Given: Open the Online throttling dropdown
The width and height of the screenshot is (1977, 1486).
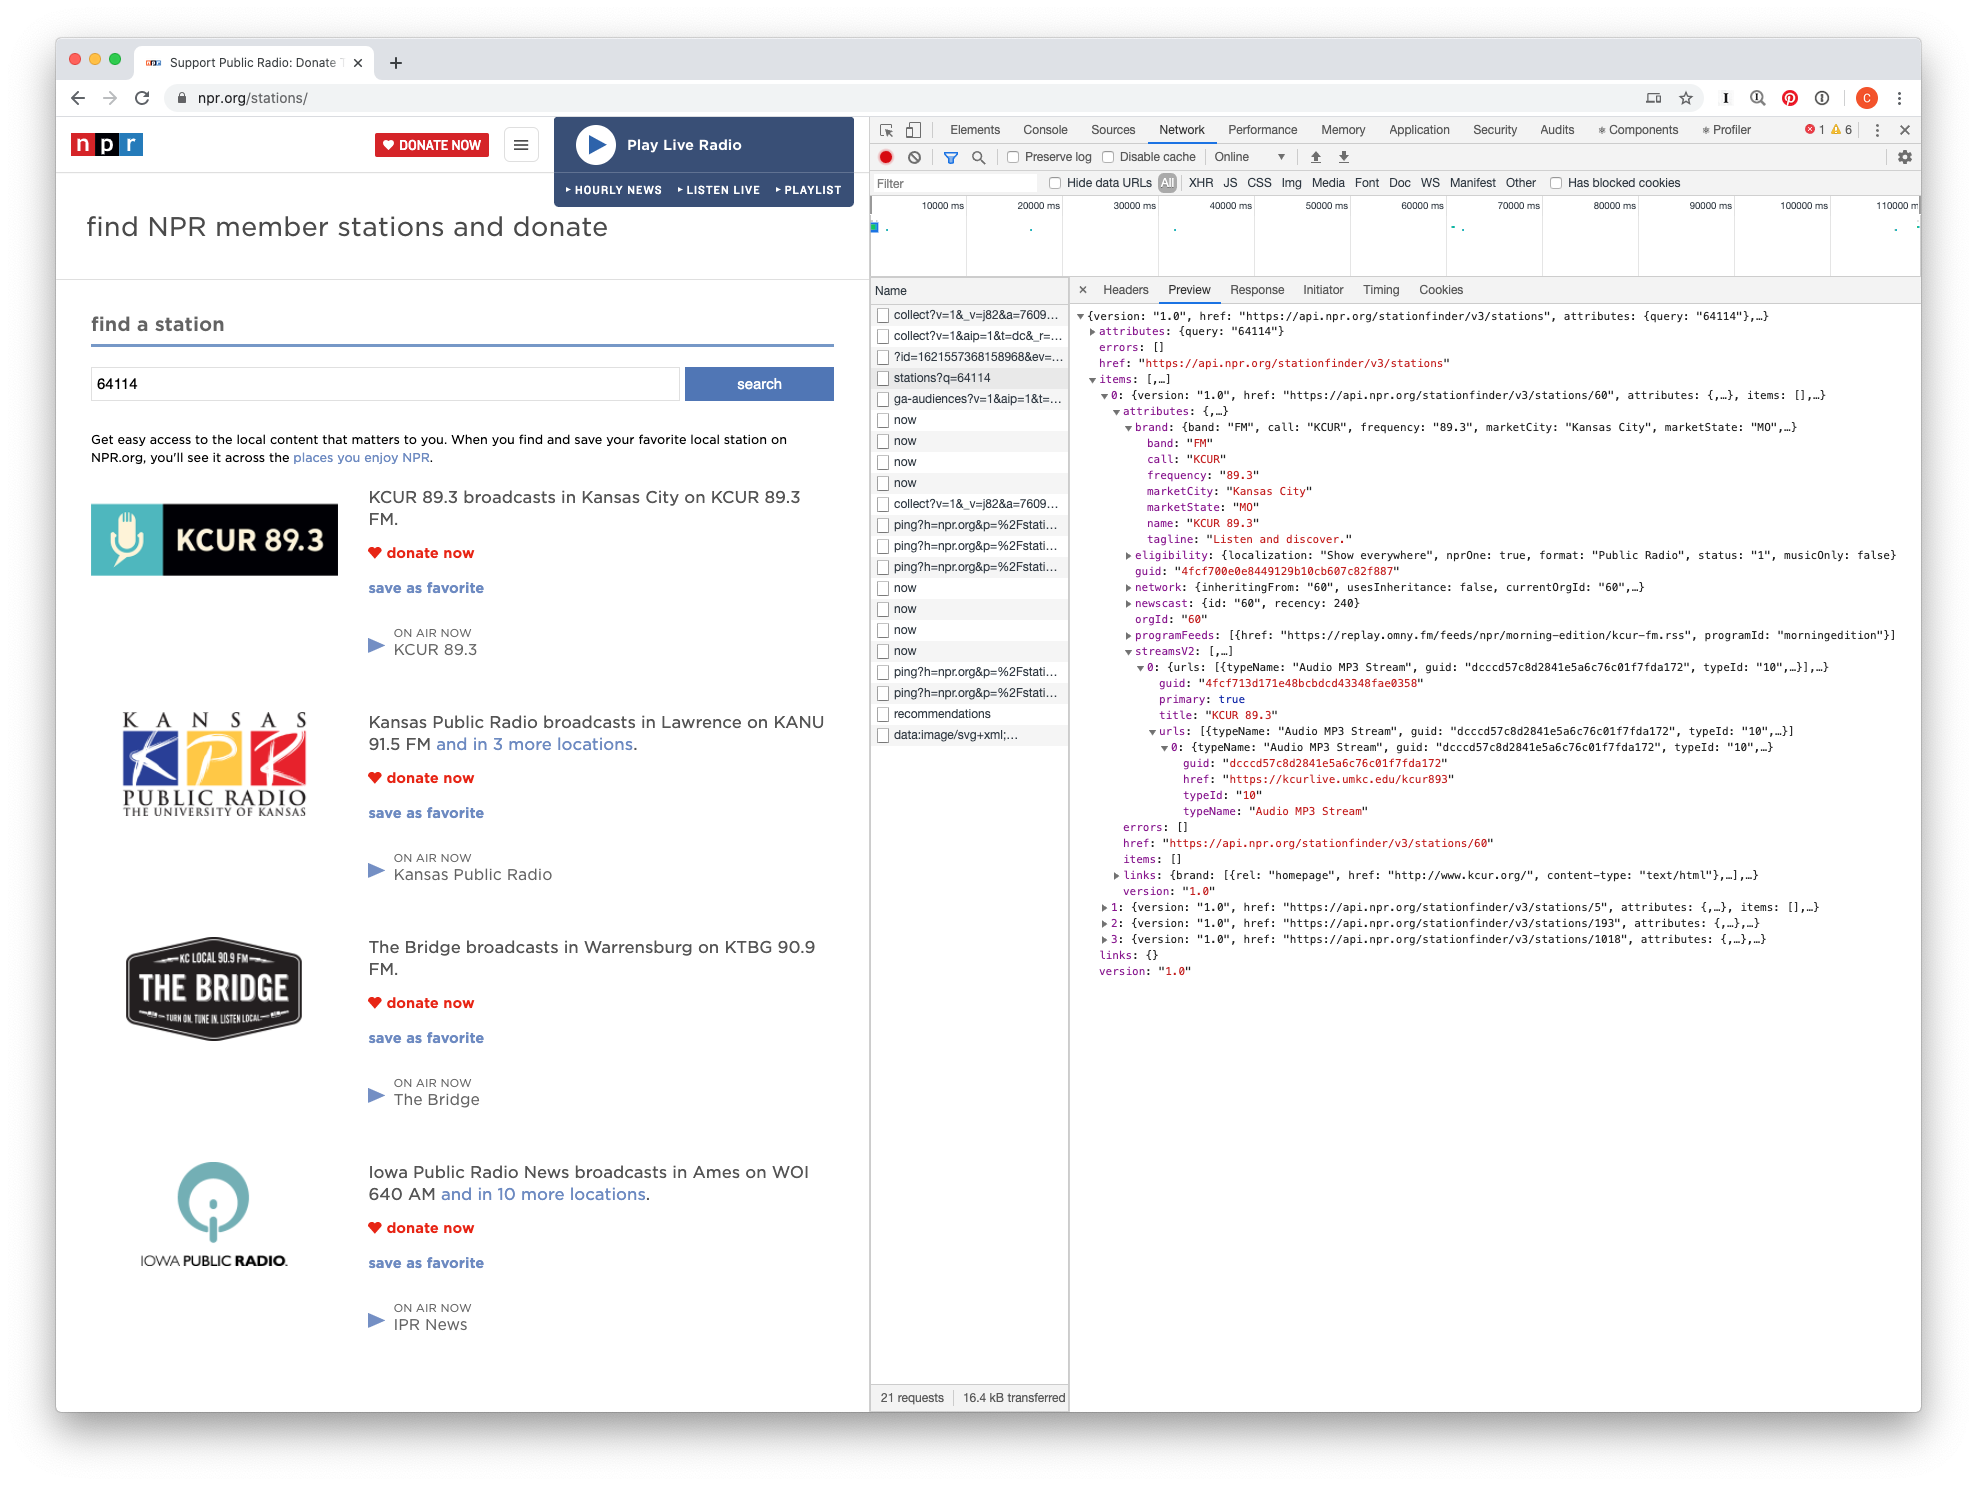Looking at the screenshot, I should click(1250, 157).
